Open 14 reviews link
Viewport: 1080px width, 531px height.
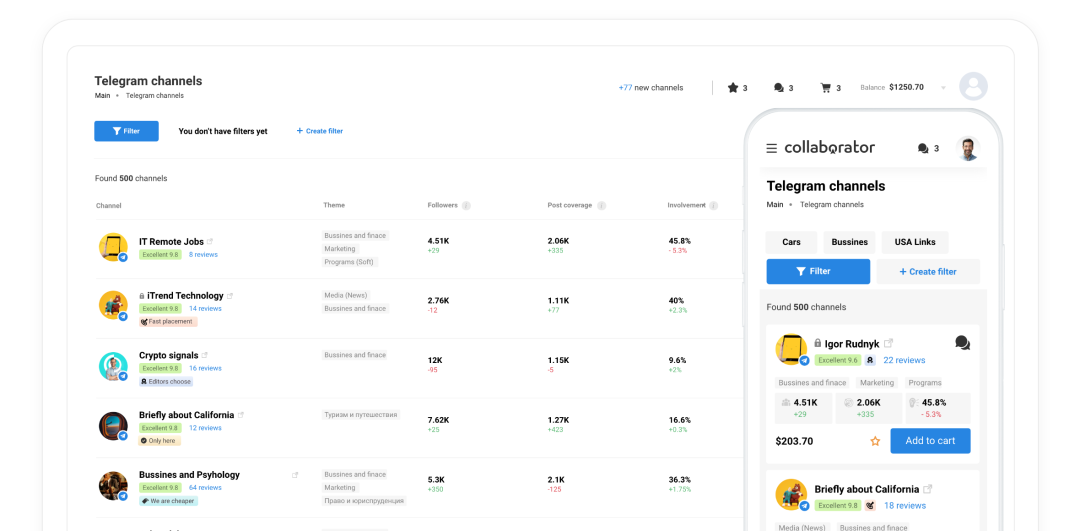[205, 309]
